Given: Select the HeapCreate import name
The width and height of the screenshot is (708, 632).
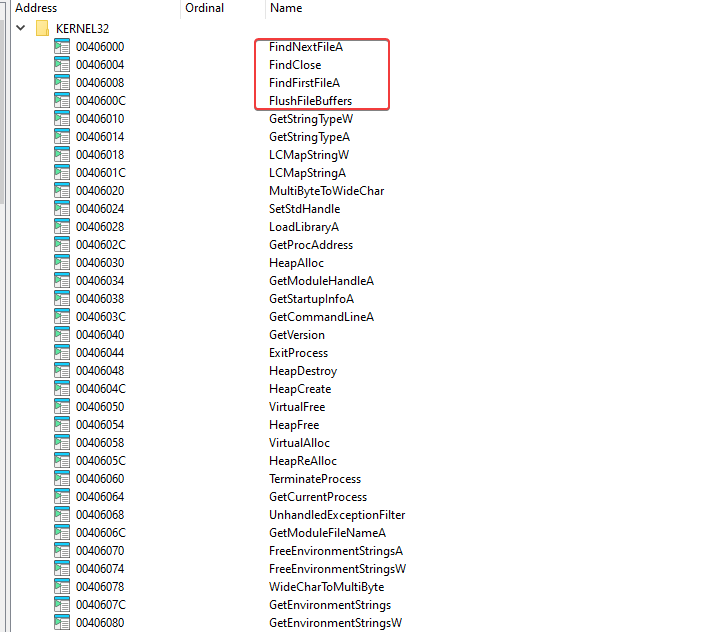Looking at the screenshot, I should click(300, 389).
